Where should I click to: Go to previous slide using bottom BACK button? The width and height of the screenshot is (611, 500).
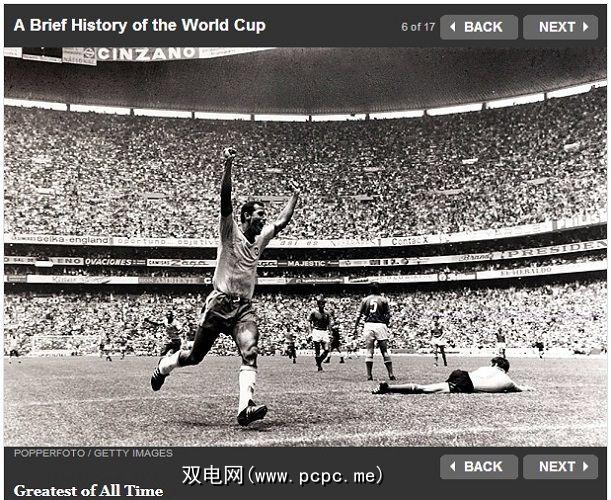click(479, 466)
